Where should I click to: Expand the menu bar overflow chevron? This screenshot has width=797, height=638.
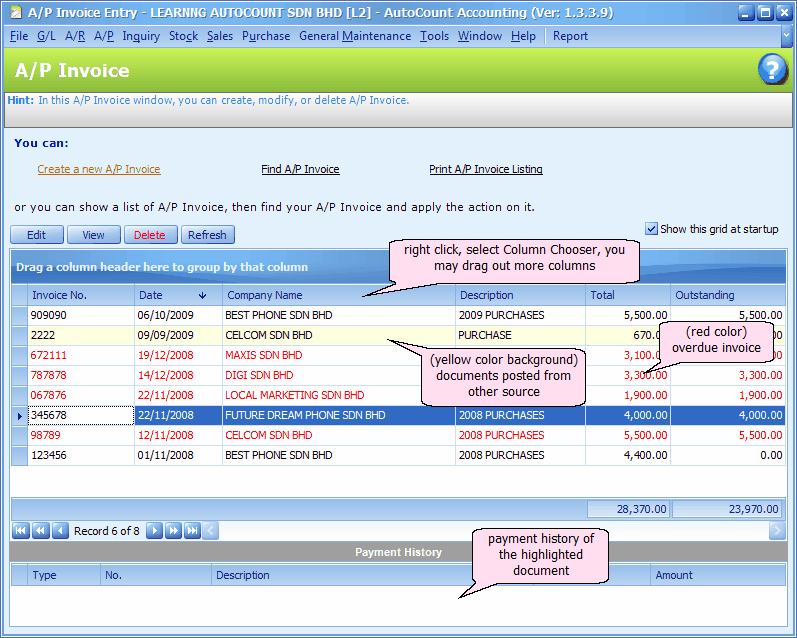click(x=786, y=36)
